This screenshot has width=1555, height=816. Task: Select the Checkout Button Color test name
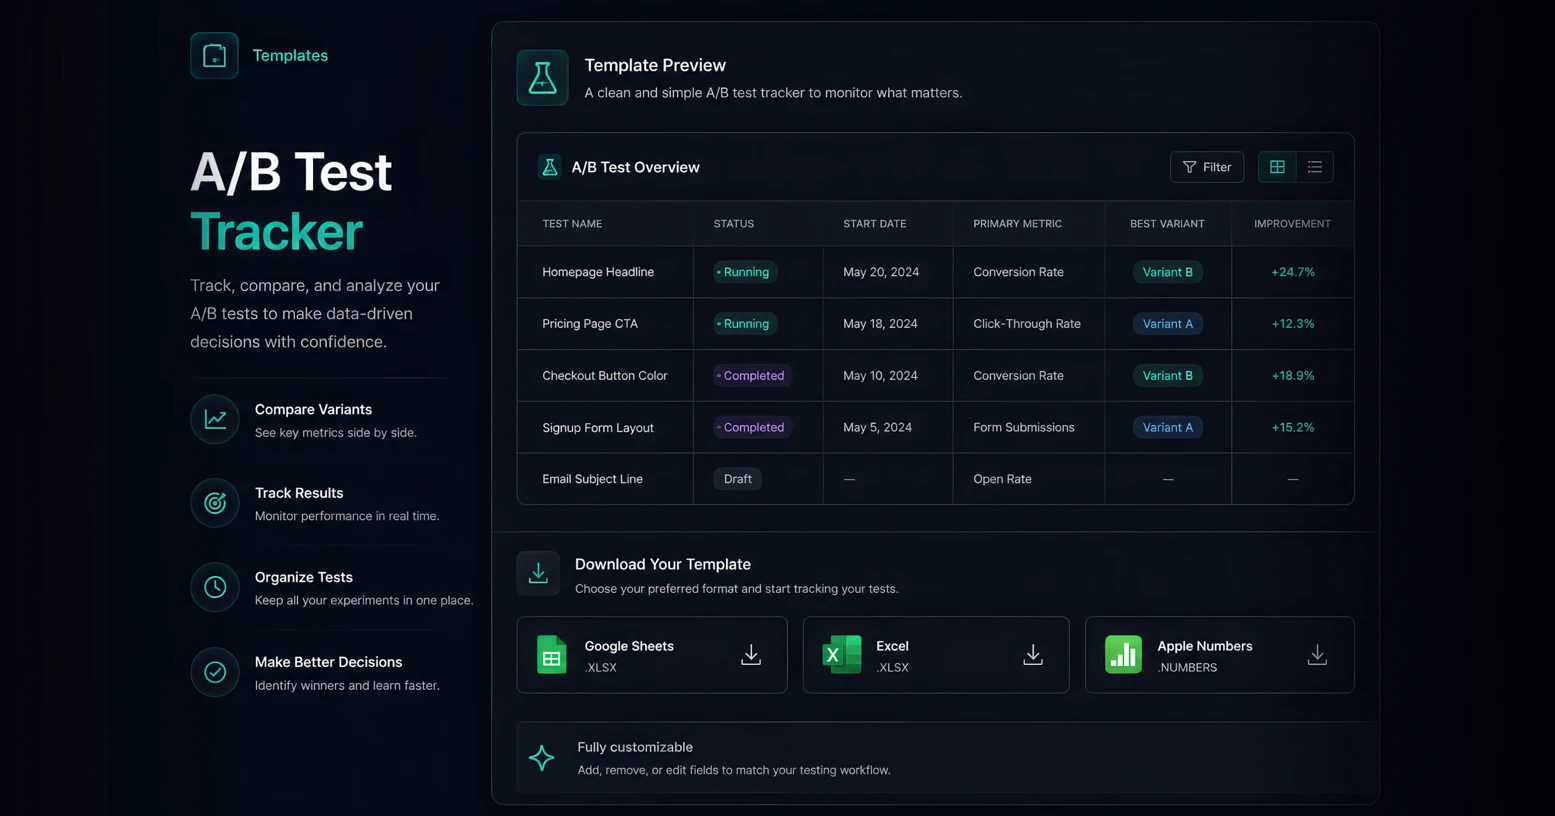coord(605,376)
